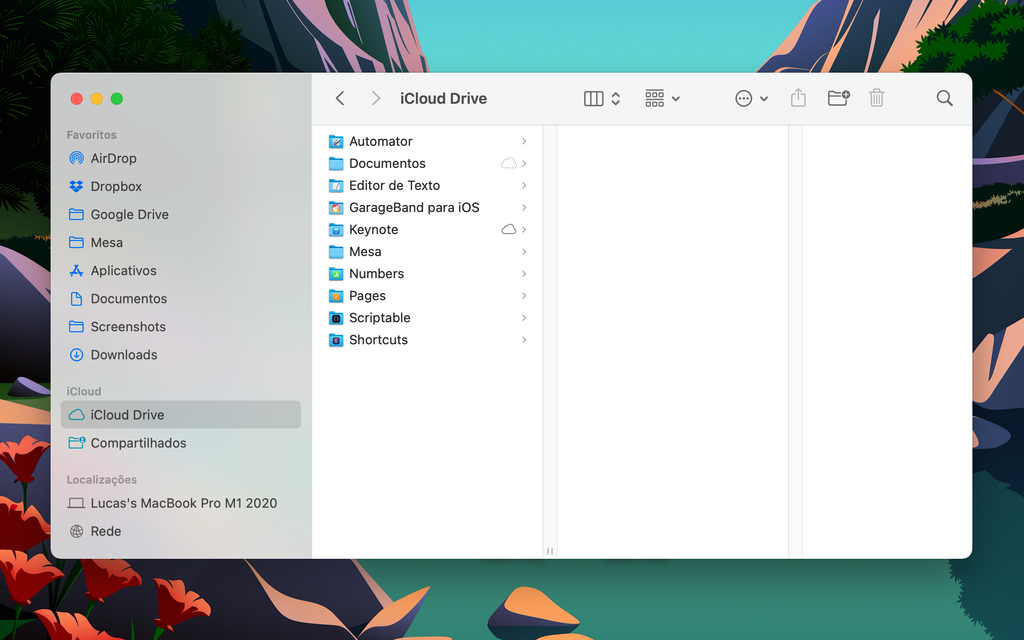Select Mesa in the Favoritos sidebar
1024x640 pixels.
tap(180, 242)
